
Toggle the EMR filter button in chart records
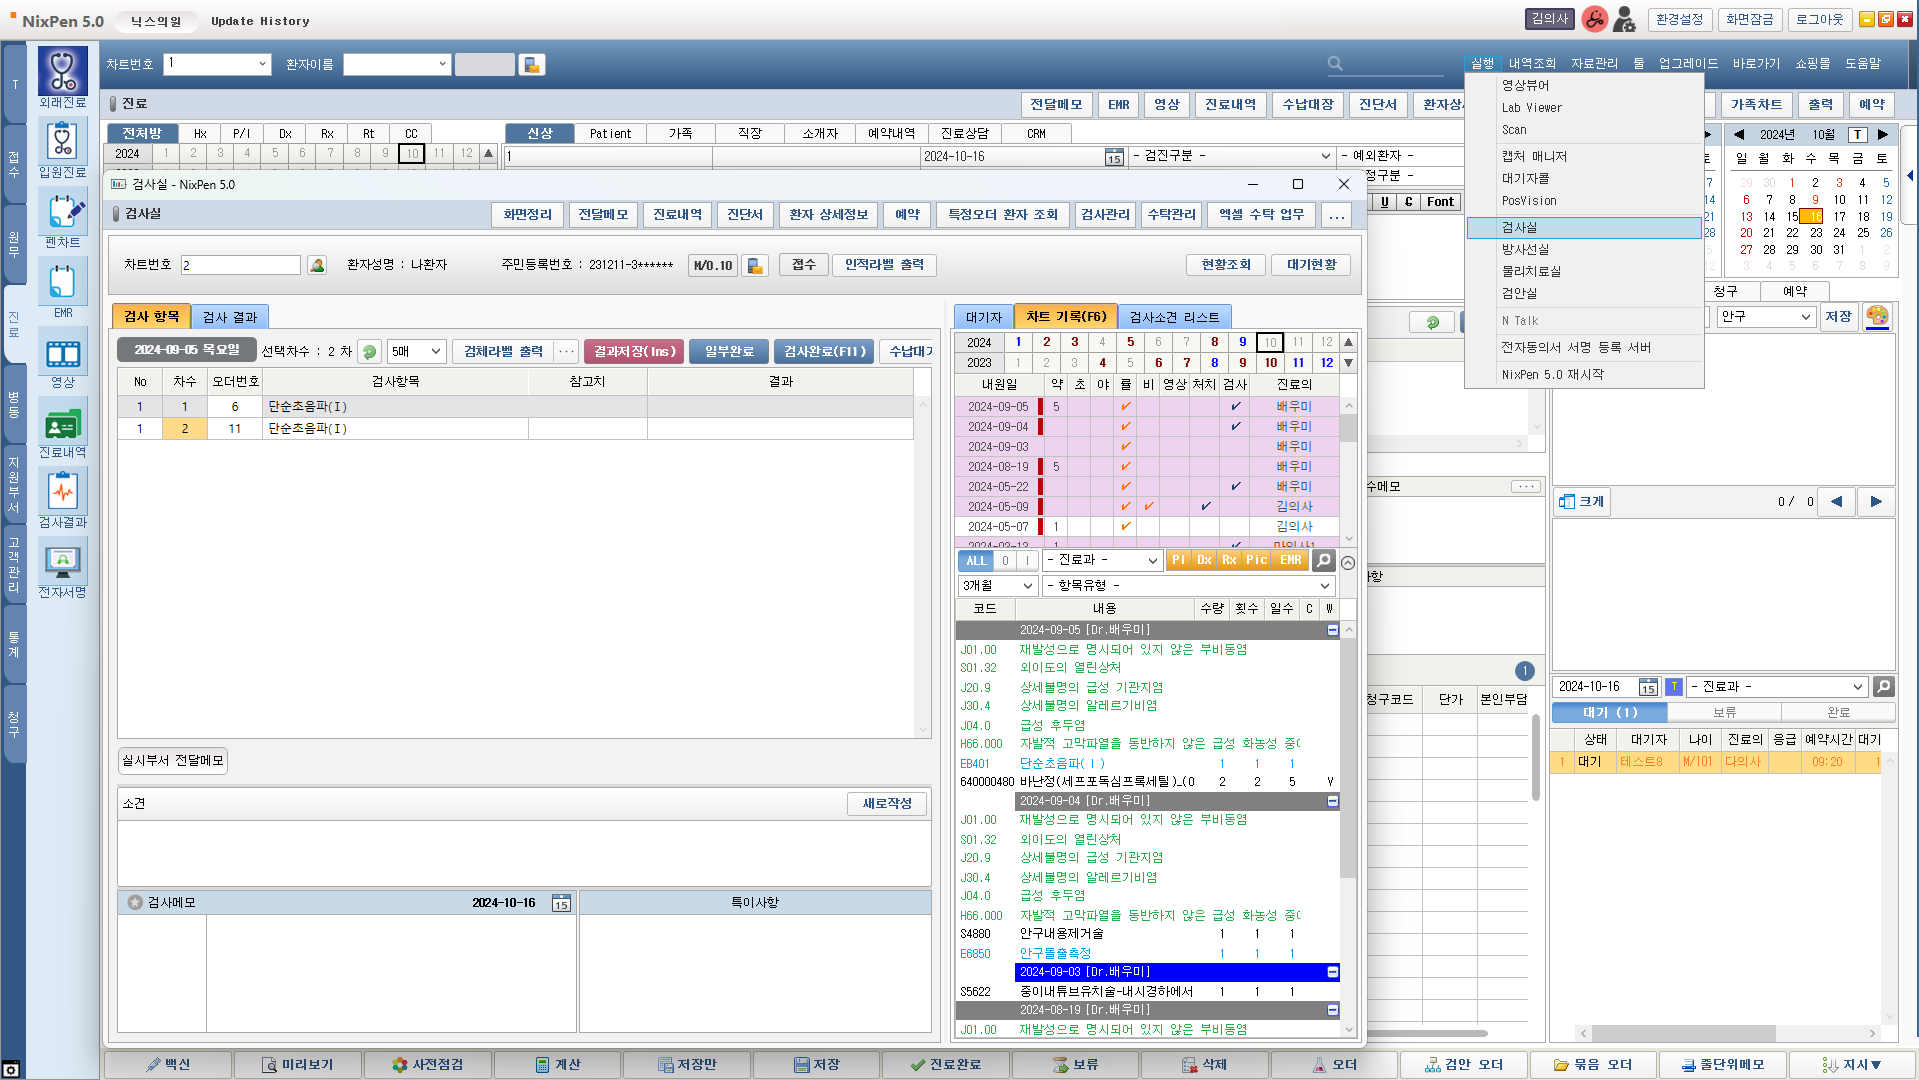[1290, 561]
